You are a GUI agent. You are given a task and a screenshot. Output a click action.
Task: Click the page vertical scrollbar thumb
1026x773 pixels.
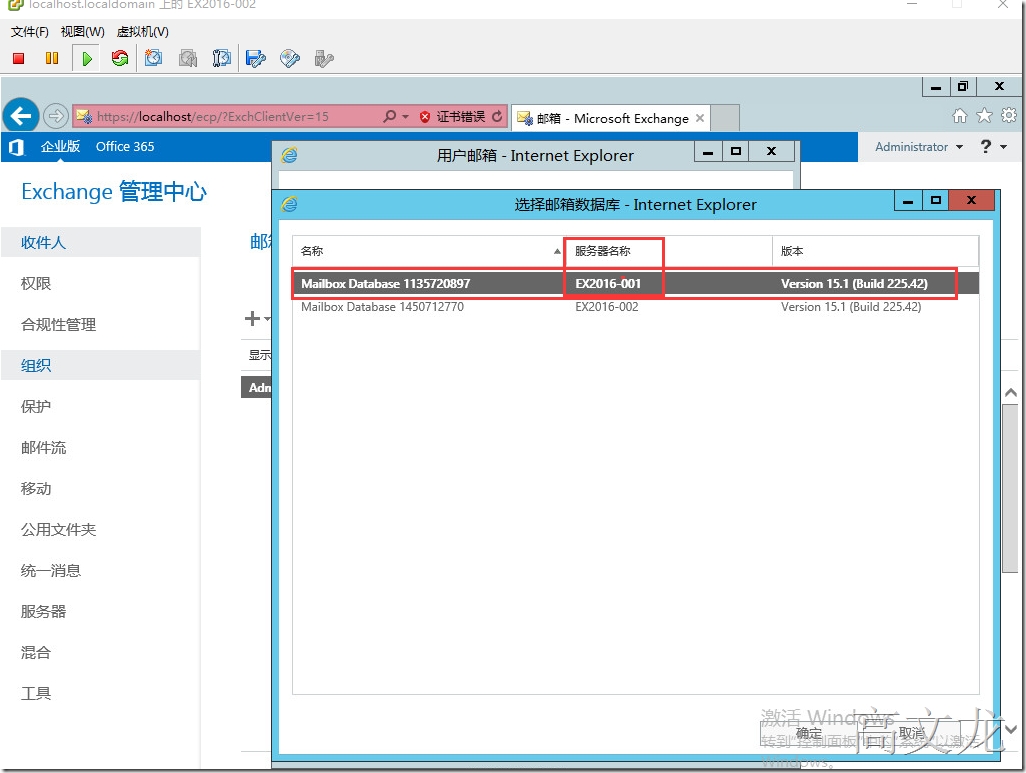pos(1010,488)
